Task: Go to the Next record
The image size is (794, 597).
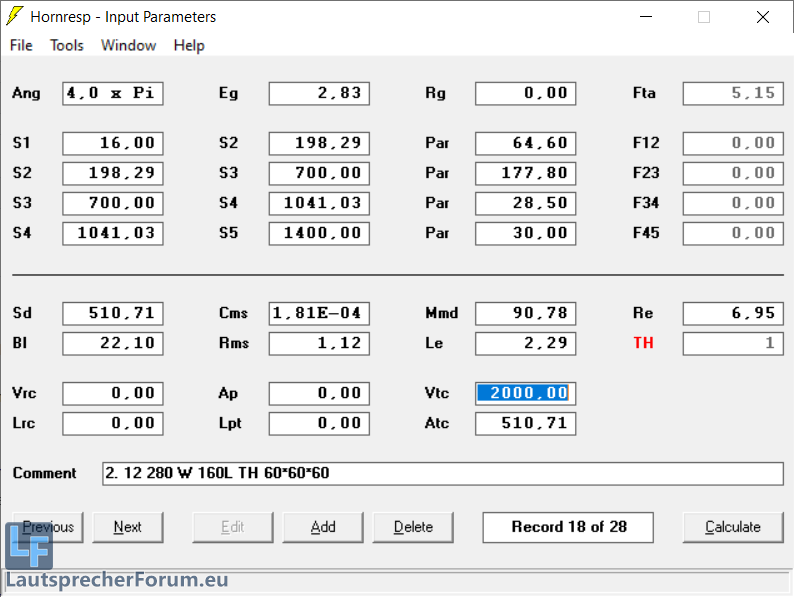Action: coord(128,527)
